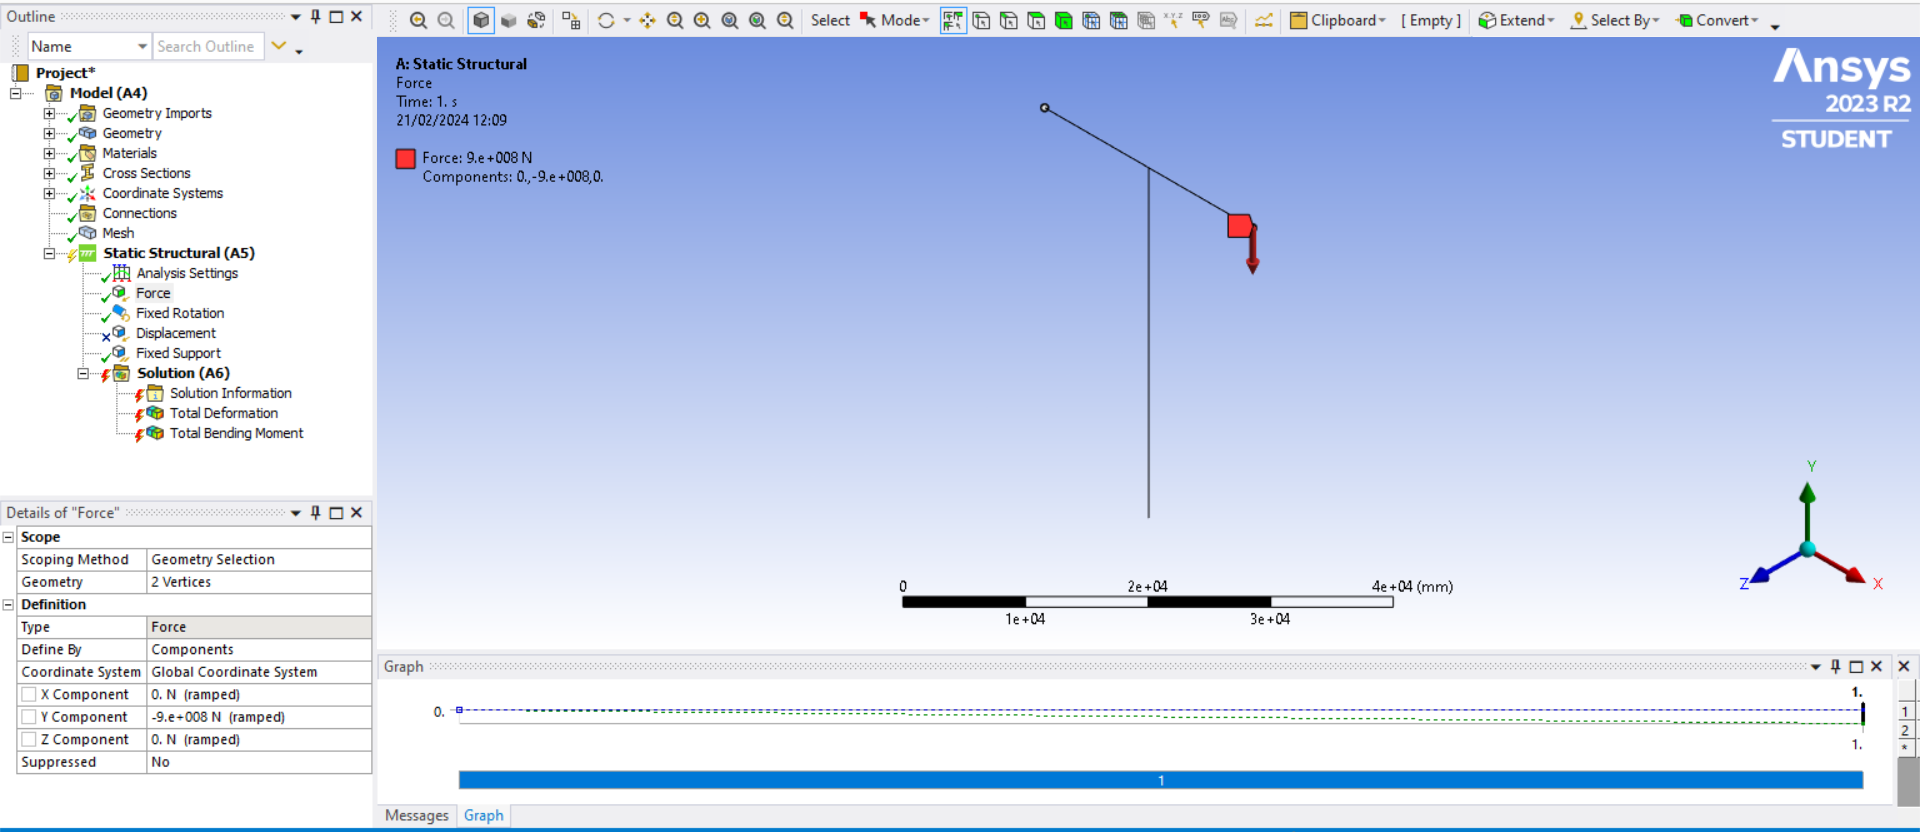Open the Clipboard menu
Image resolution: width=1920 pixels, height=832 pixels.
pyautogui.click(x=1338, y=20)
